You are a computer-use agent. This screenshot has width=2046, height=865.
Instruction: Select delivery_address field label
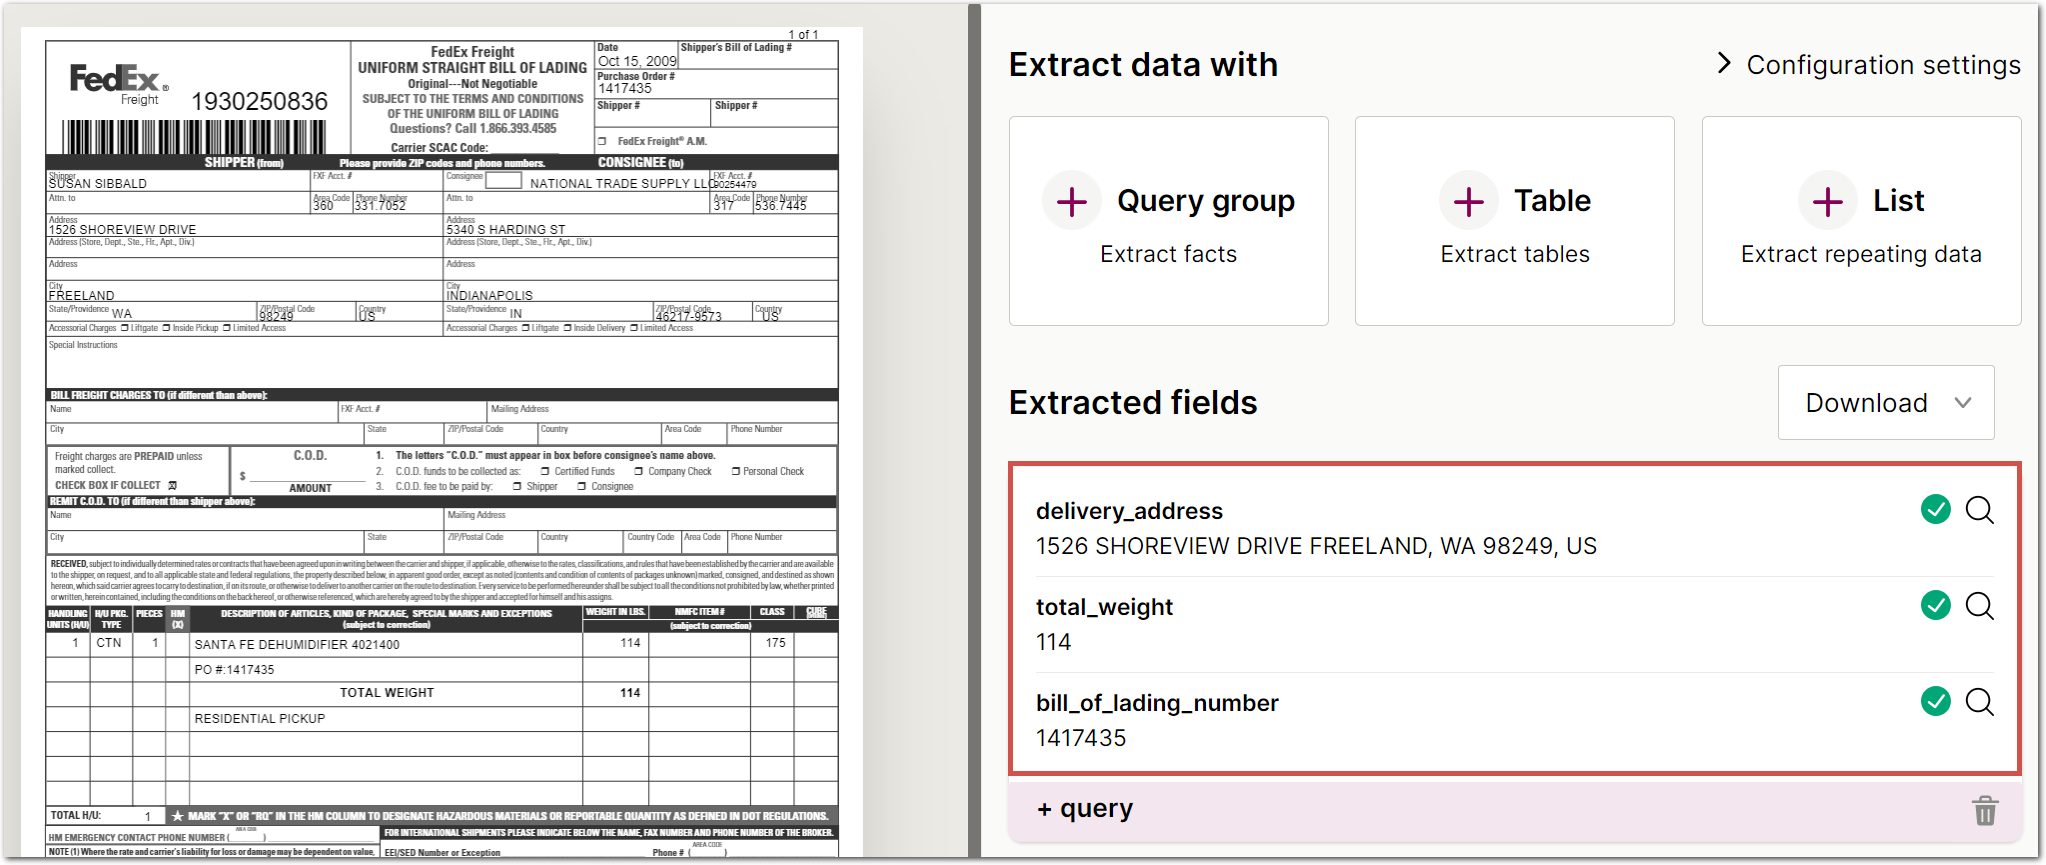pos(1129,511)
